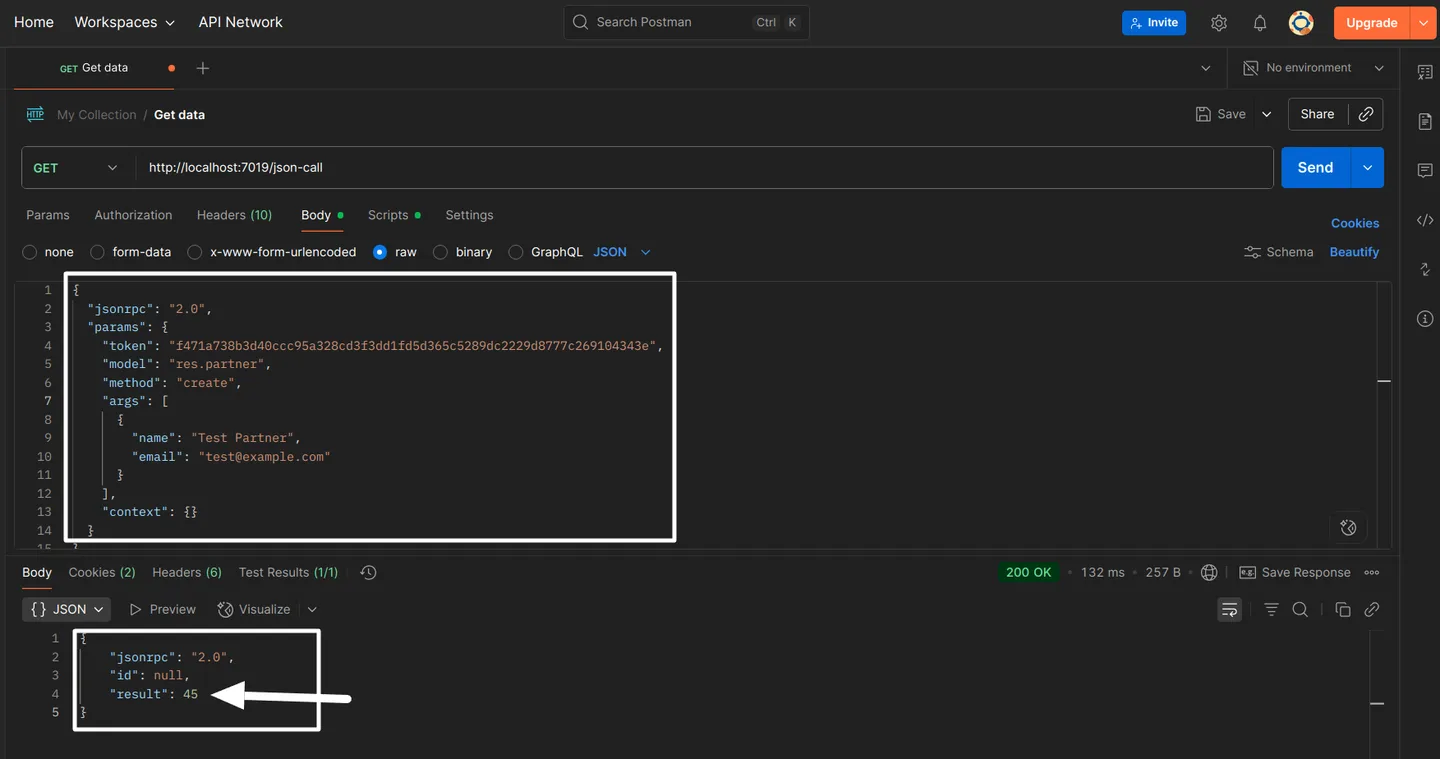
Task: Change the raw JSON type dropdown
Action: coord(622,252)
